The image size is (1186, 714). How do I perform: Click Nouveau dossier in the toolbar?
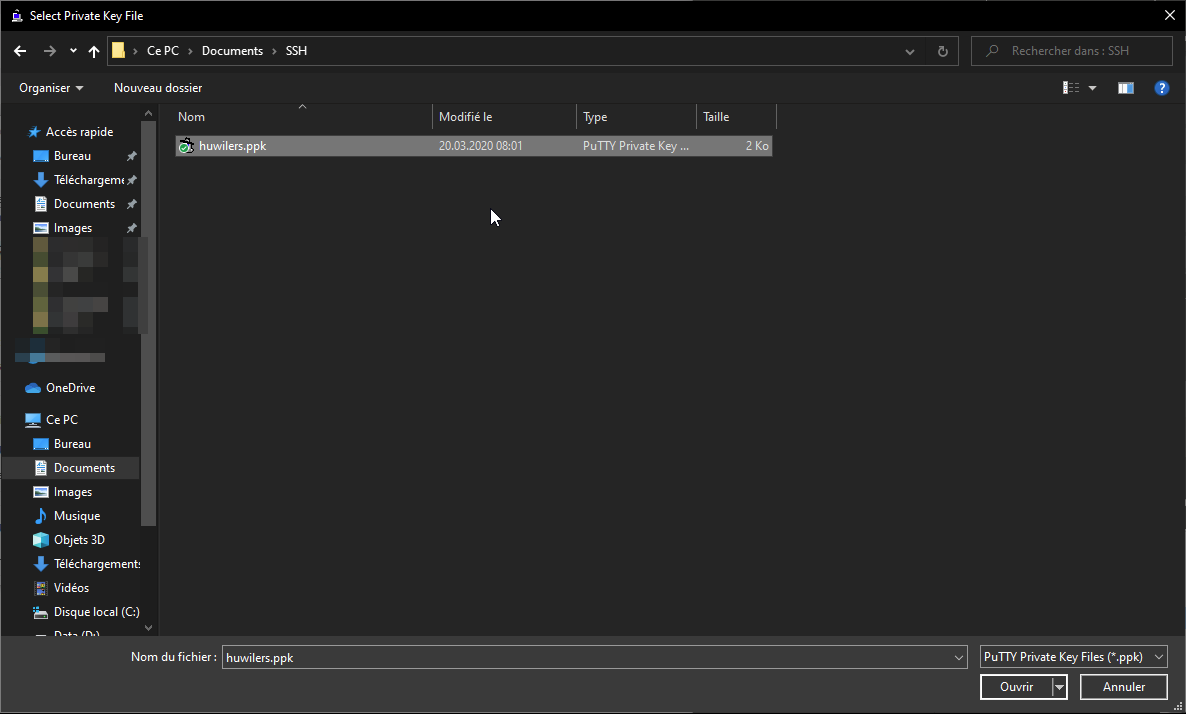(x=158, y=88)
